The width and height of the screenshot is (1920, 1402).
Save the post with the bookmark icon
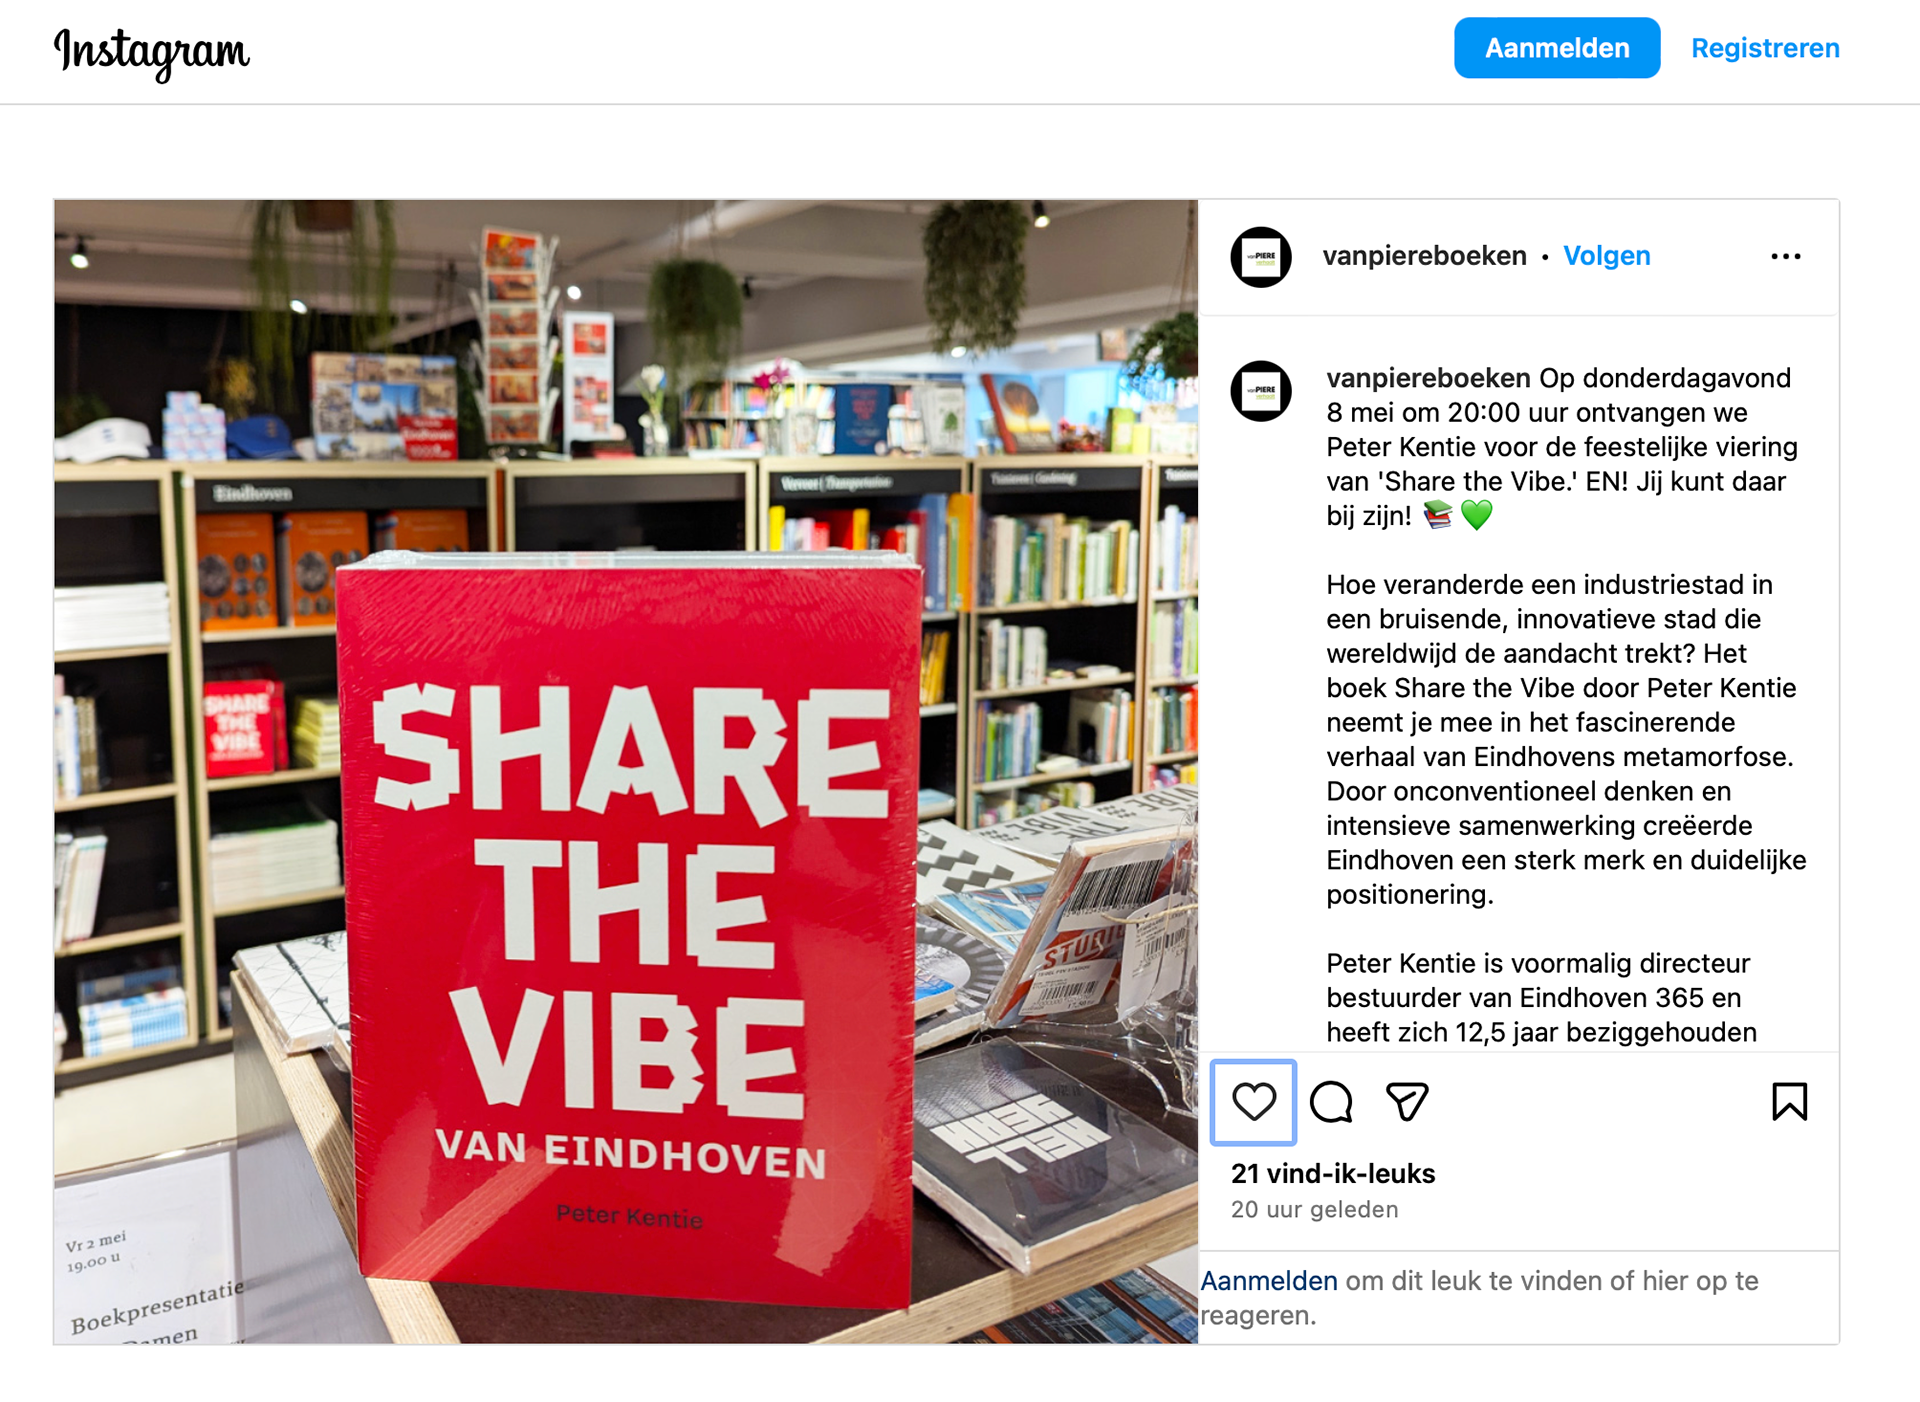click(x=1789, y=1102)
